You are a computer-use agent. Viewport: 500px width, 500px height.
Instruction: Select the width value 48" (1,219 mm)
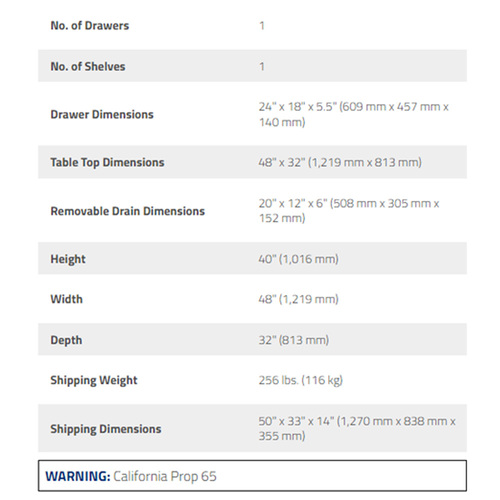click(299, 299)
